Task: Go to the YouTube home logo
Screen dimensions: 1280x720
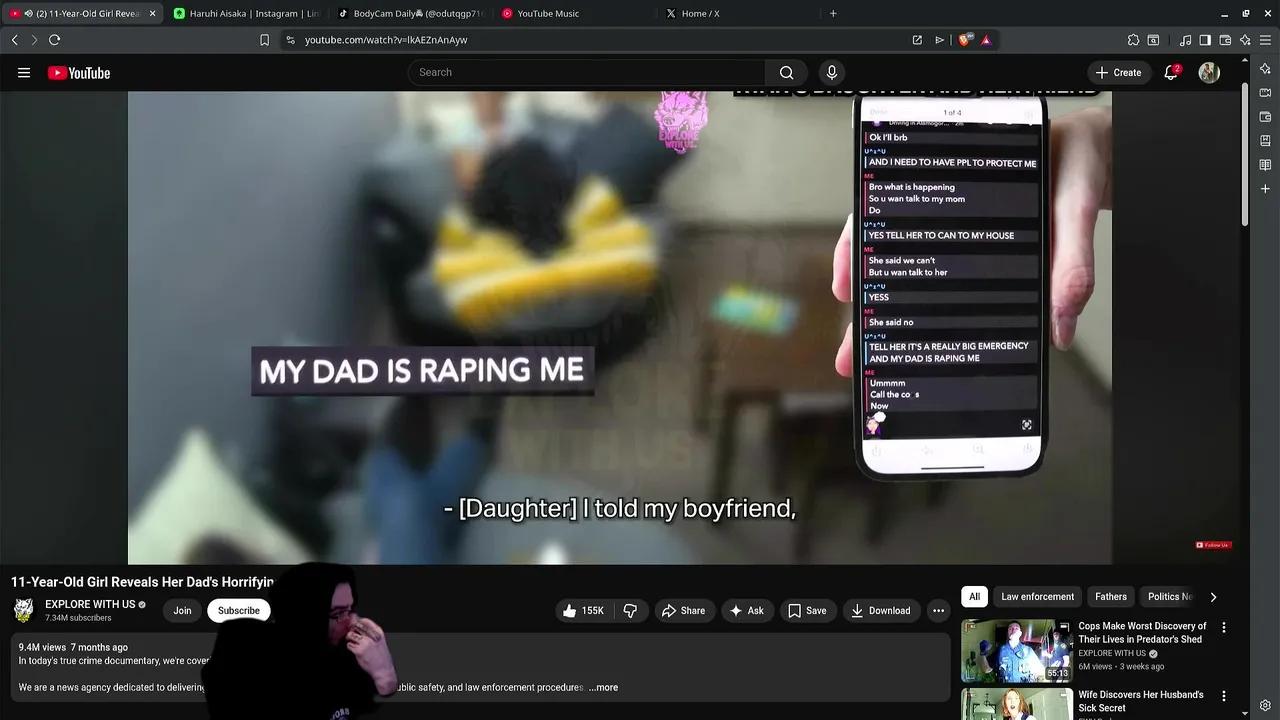Action: (x=79, y=73)
